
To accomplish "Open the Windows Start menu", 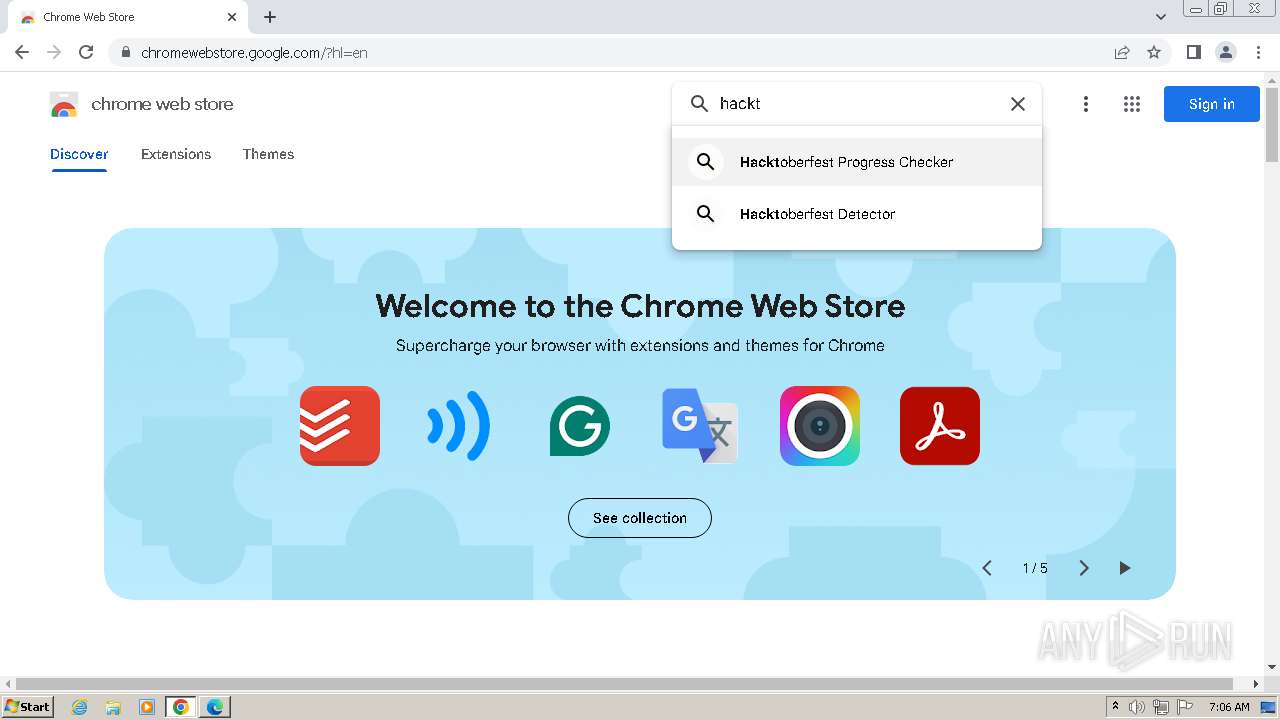I will [x=27, y=706].
